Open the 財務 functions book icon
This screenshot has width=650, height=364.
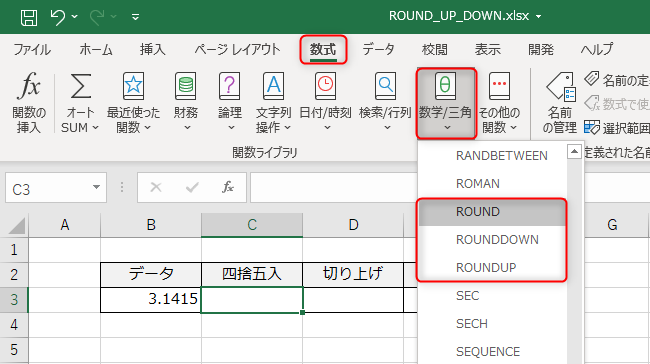click(x=185, y=86)
